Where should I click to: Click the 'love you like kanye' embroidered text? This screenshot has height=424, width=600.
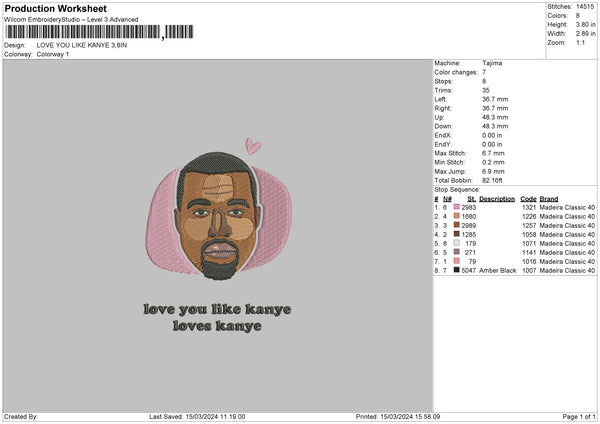[217, 309]
